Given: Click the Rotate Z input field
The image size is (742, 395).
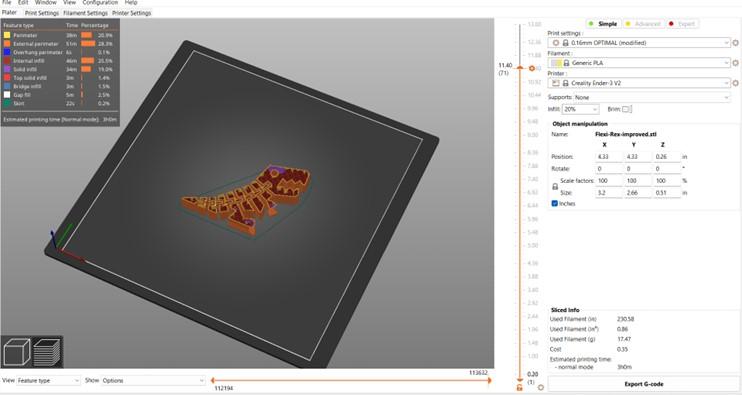Looking at the screenshot, I should click(x=666, y=168).
